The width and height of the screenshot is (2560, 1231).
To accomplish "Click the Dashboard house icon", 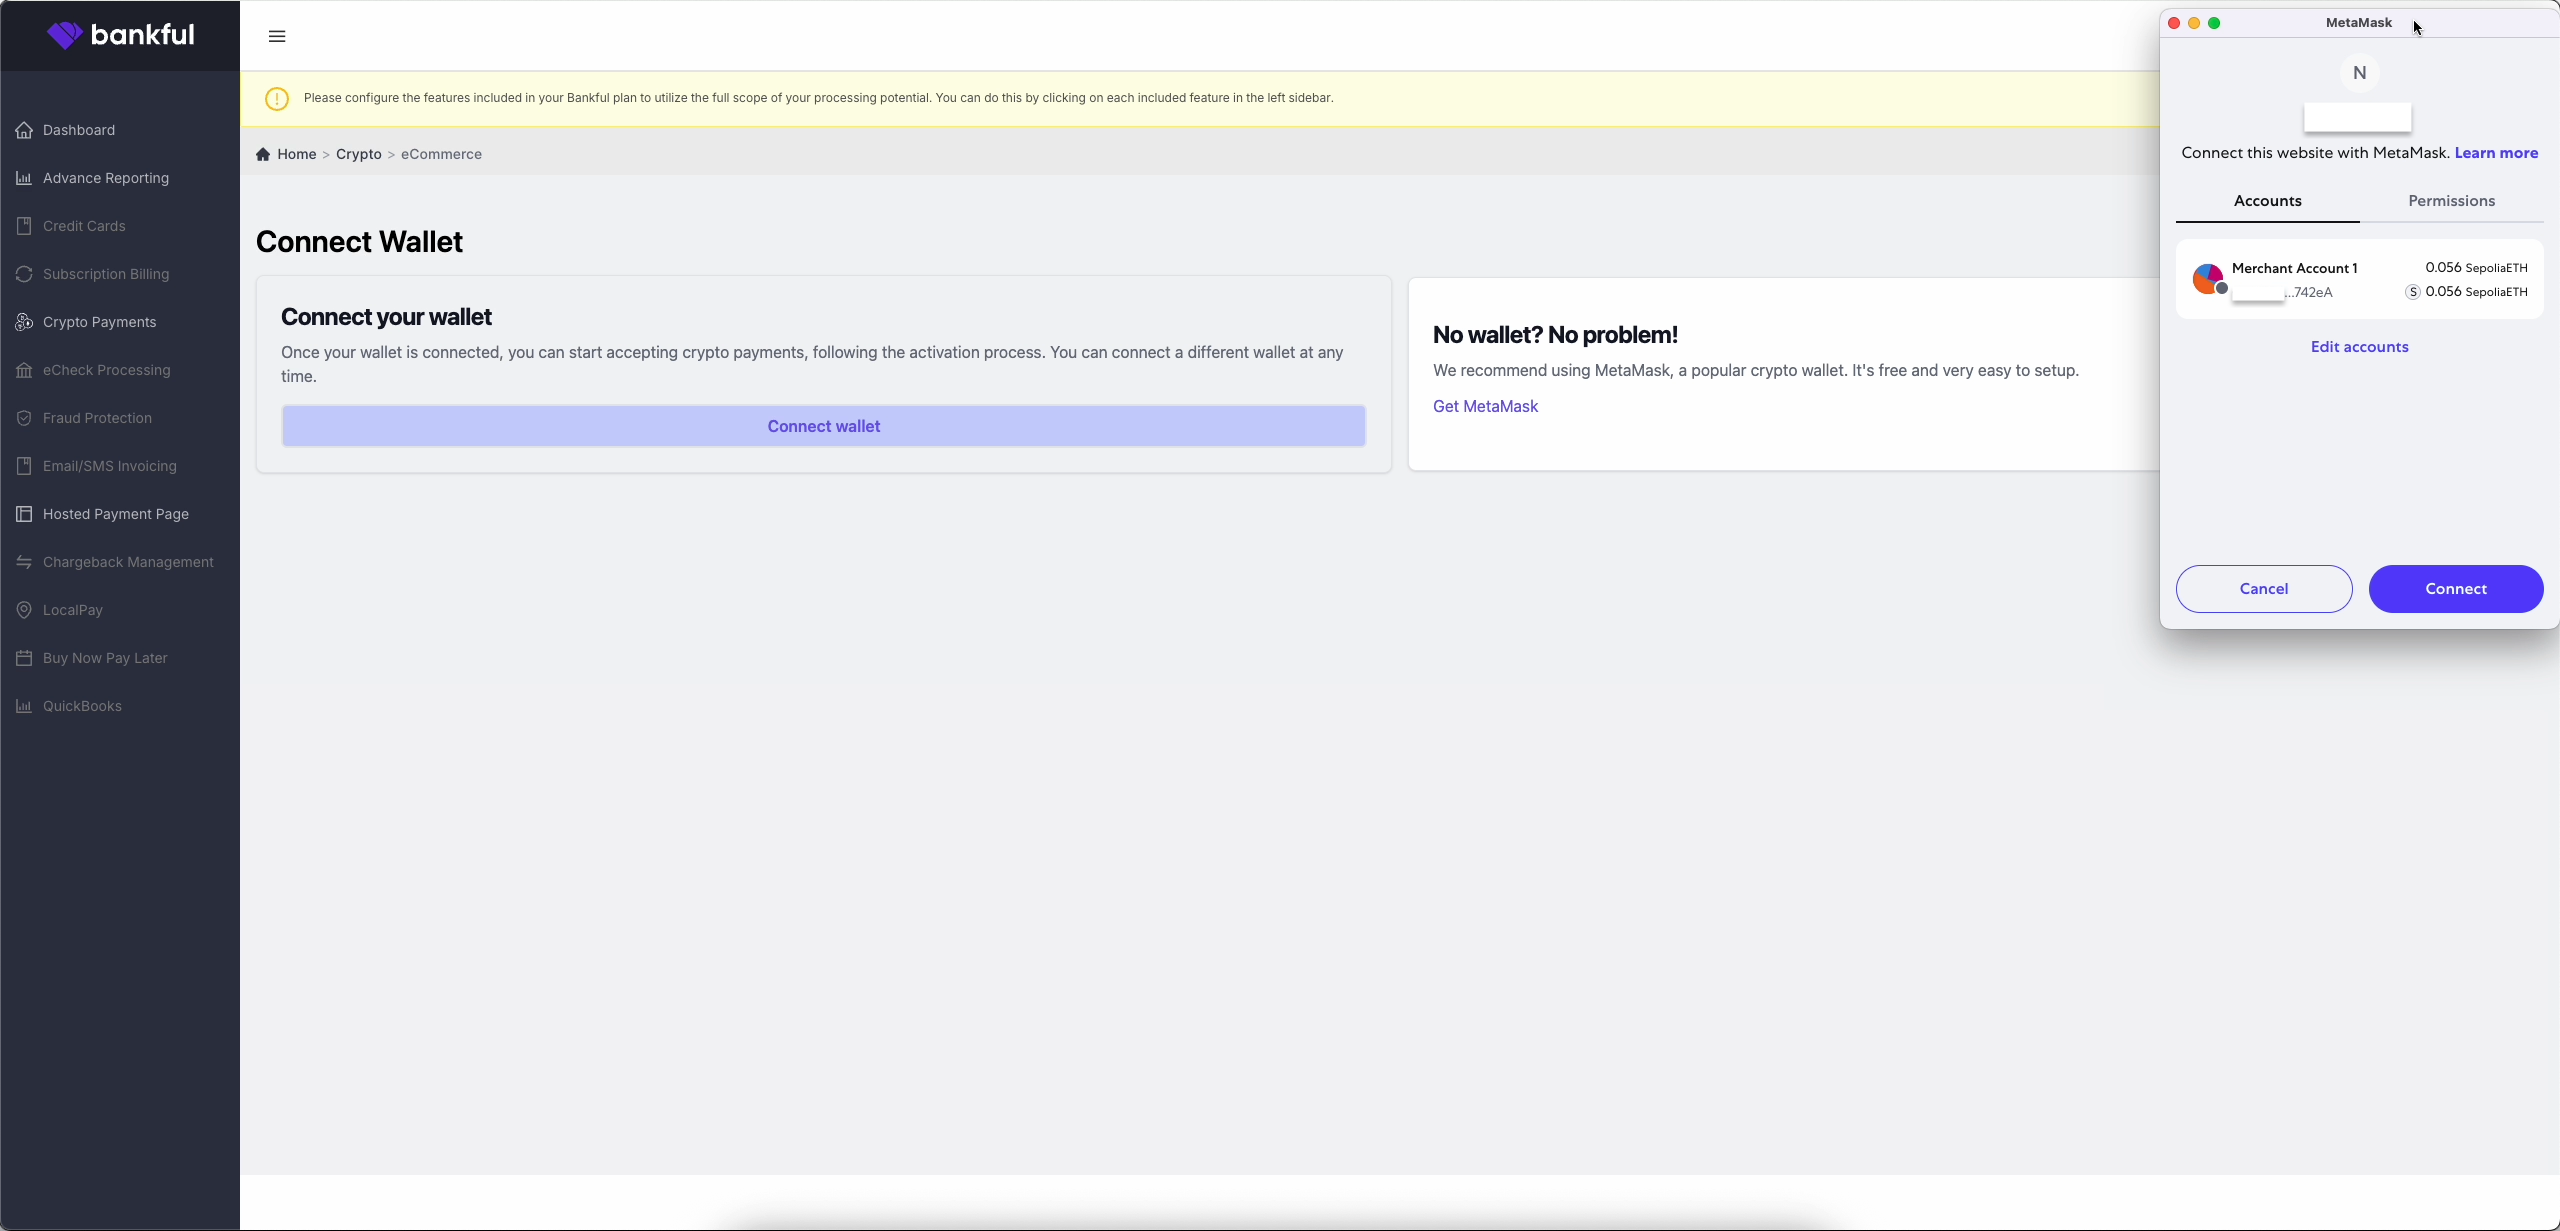I will 24,130.
